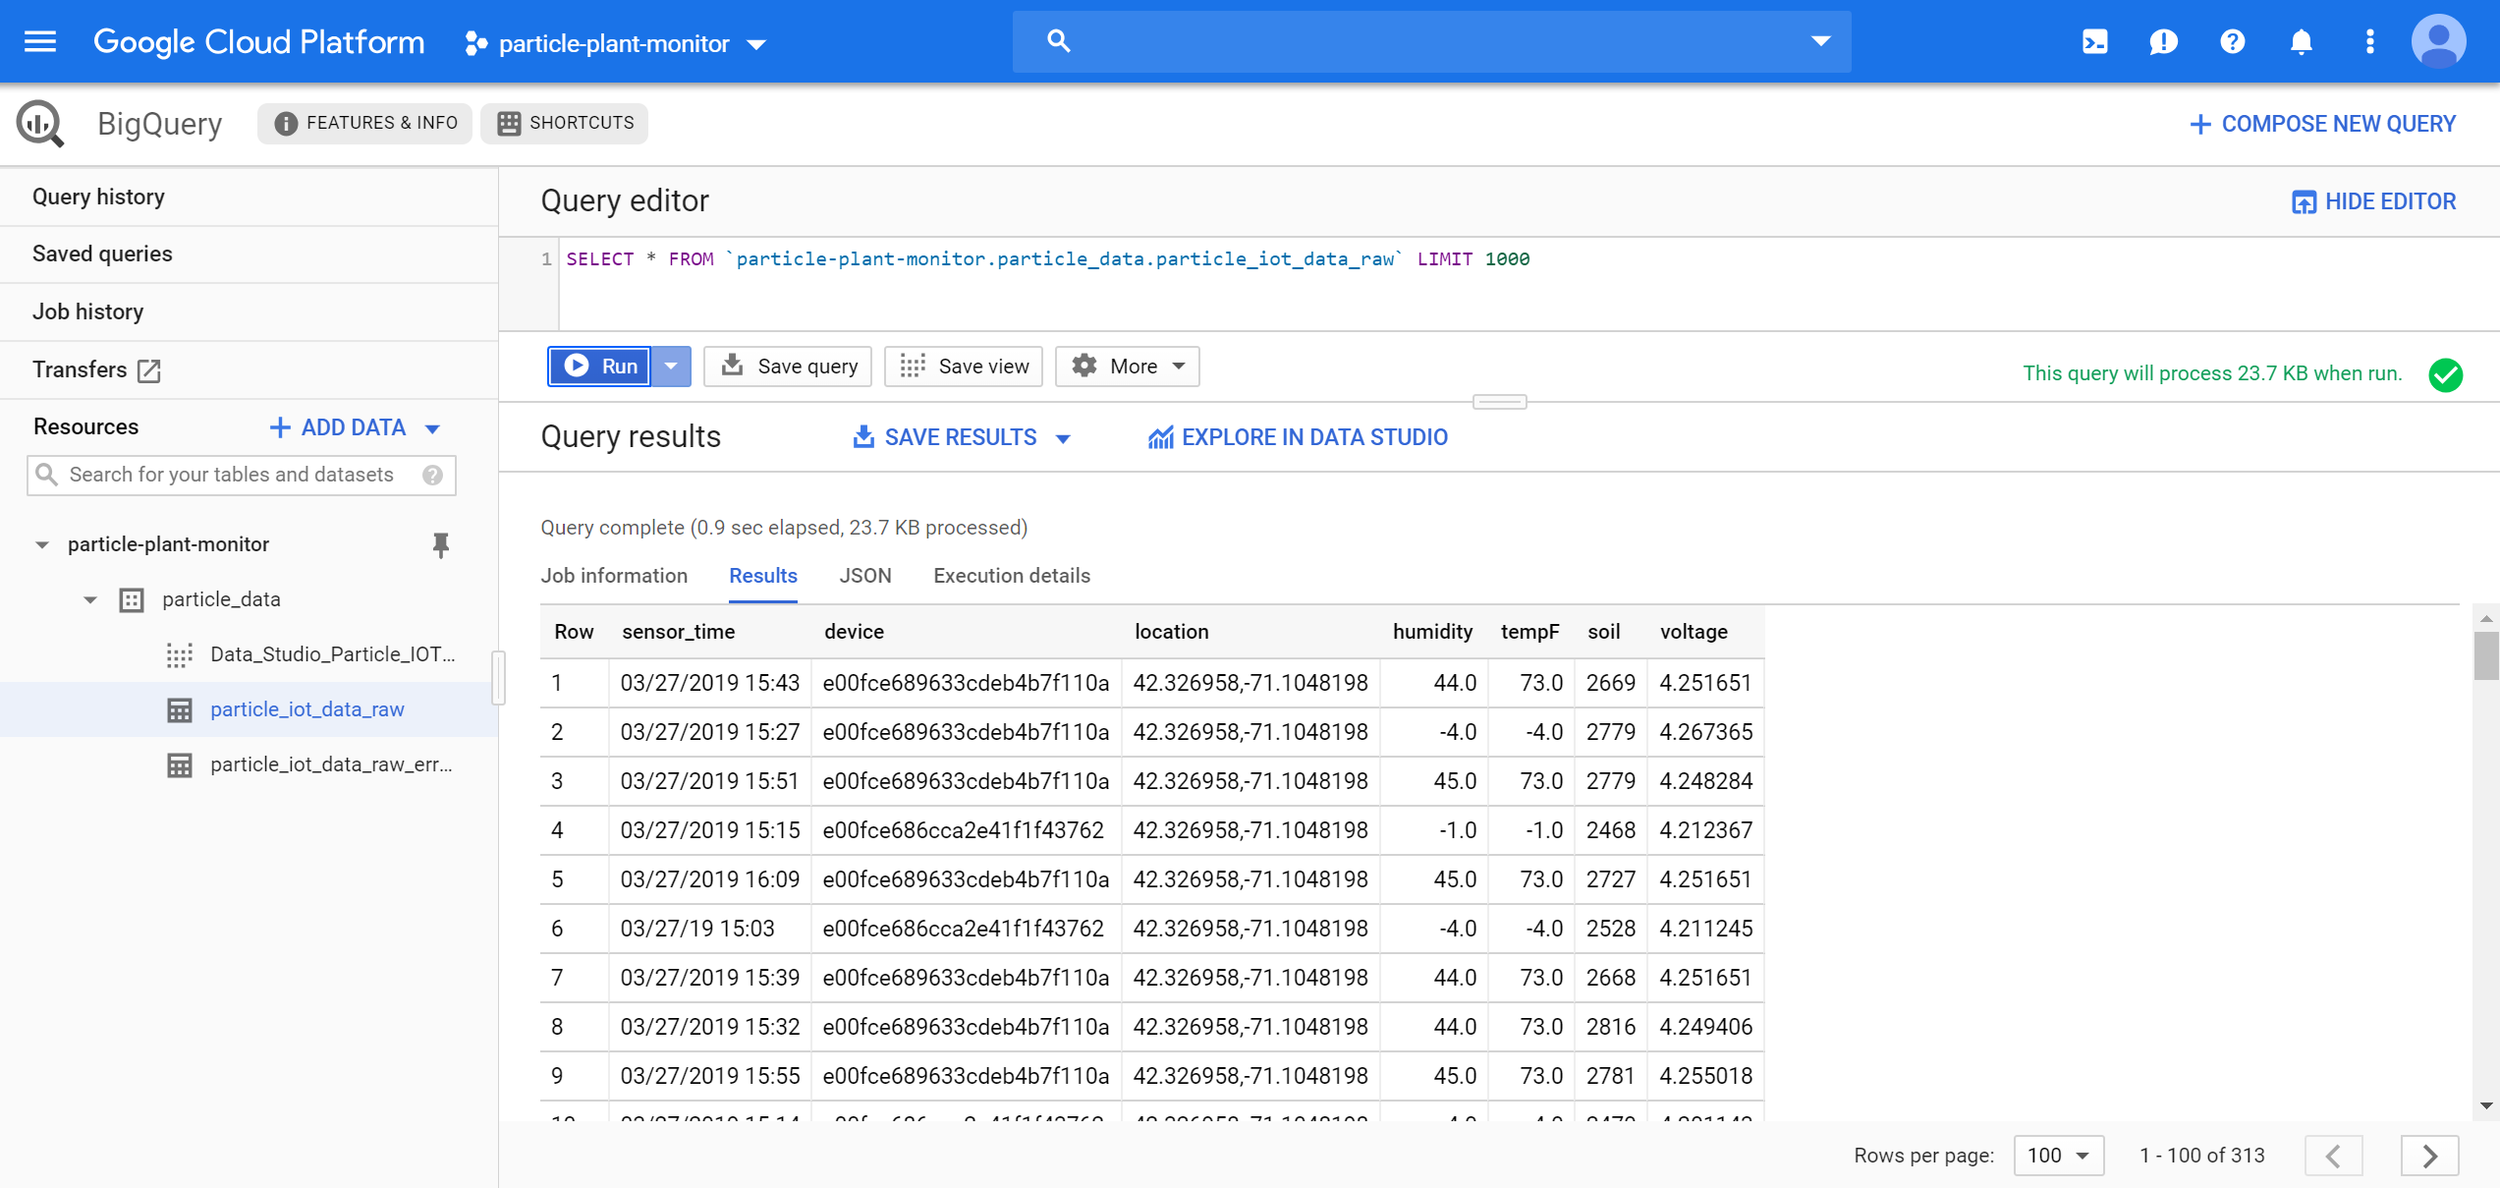The height and width of the screenshot is (1188, 2500).
Task: Go to the previous results page
Action: (x=2333, y=1156)
